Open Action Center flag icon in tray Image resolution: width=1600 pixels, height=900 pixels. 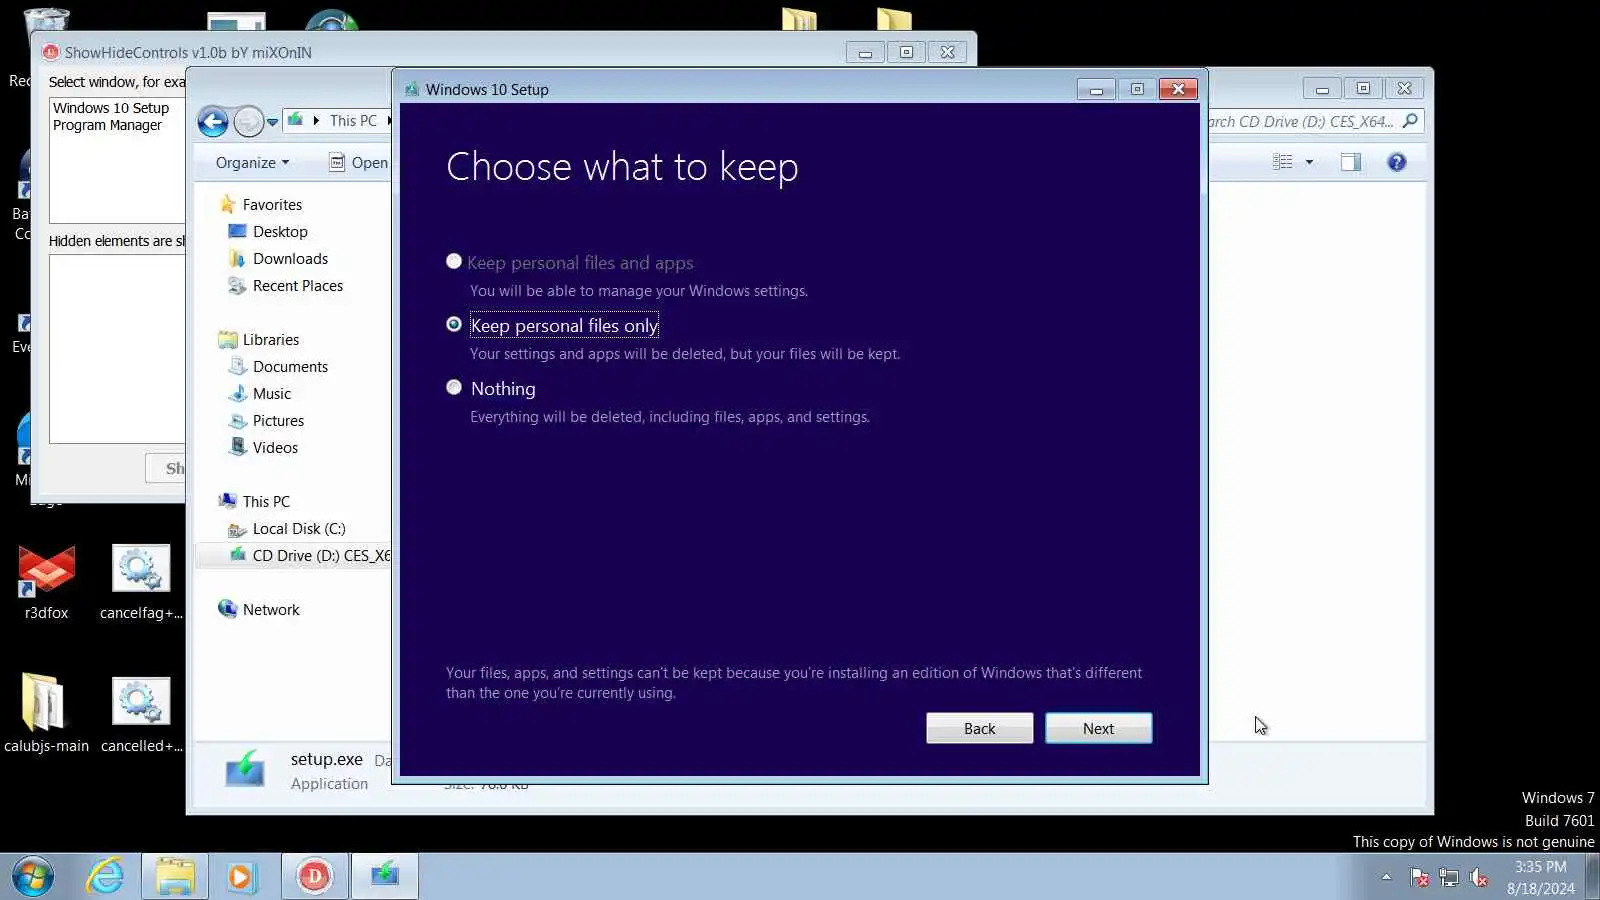coord(1419,878)
